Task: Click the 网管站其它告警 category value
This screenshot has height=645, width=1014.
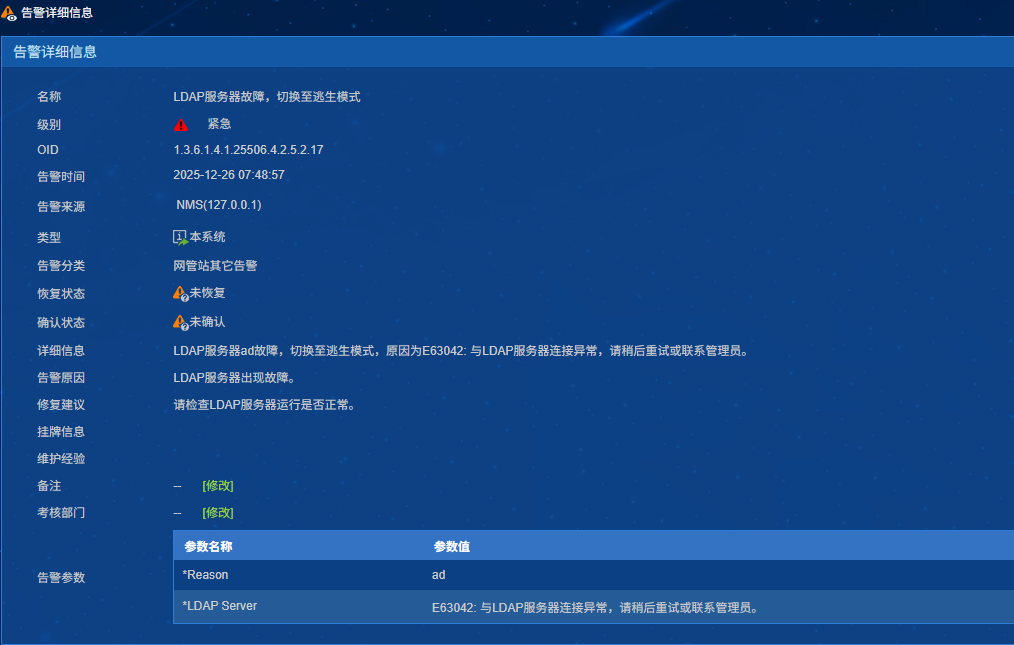Action: 215,266
